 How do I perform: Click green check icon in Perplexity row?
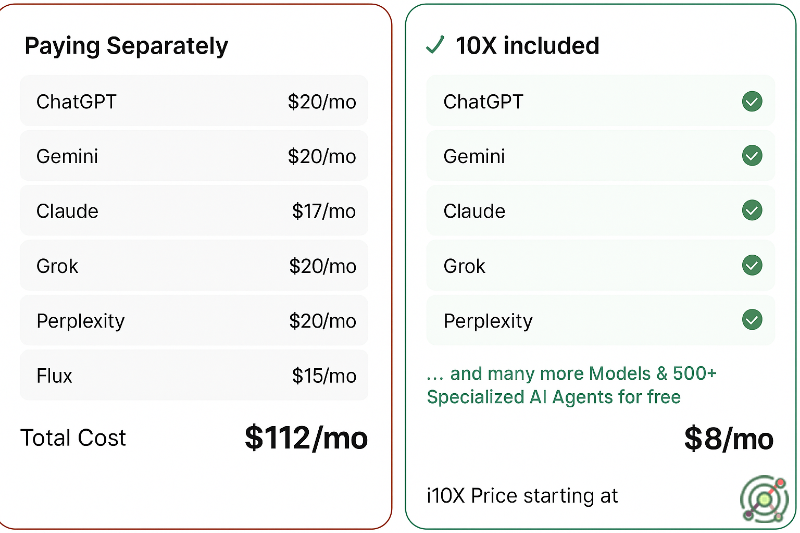[x=752, y=321]
